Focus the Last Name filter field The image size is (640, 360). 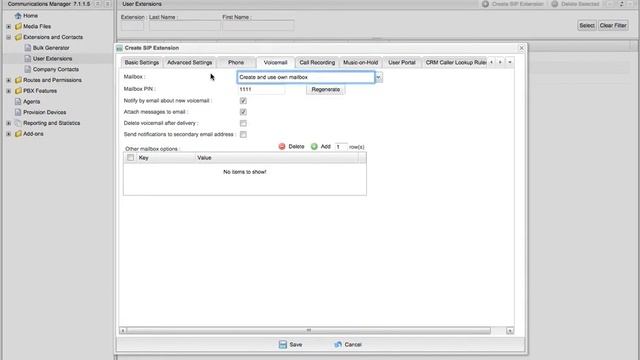point(185,26)
